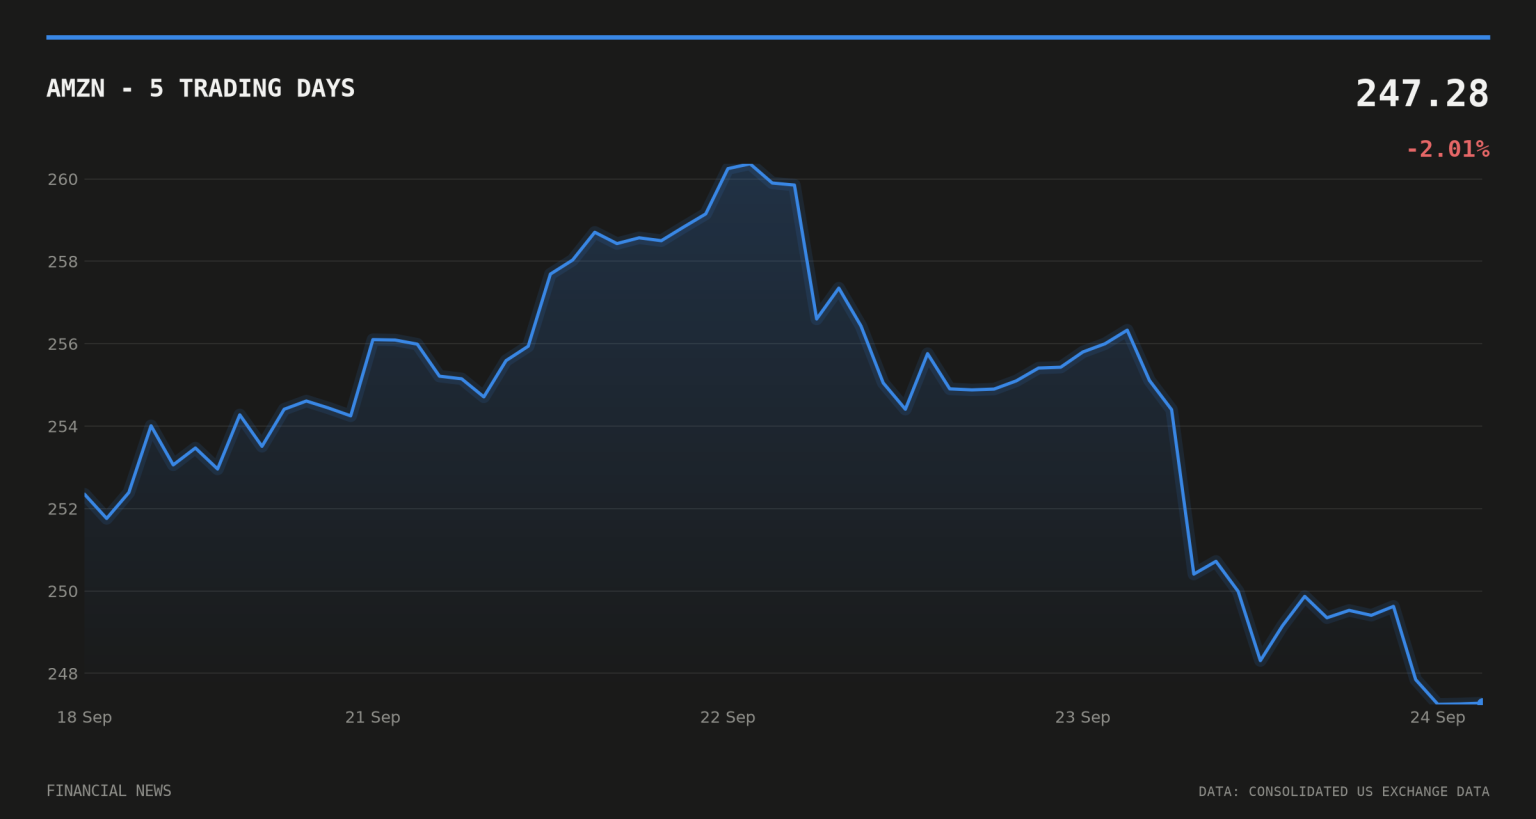Click the 254 y-axis label

pyautogui.click(x=62, y=427)
